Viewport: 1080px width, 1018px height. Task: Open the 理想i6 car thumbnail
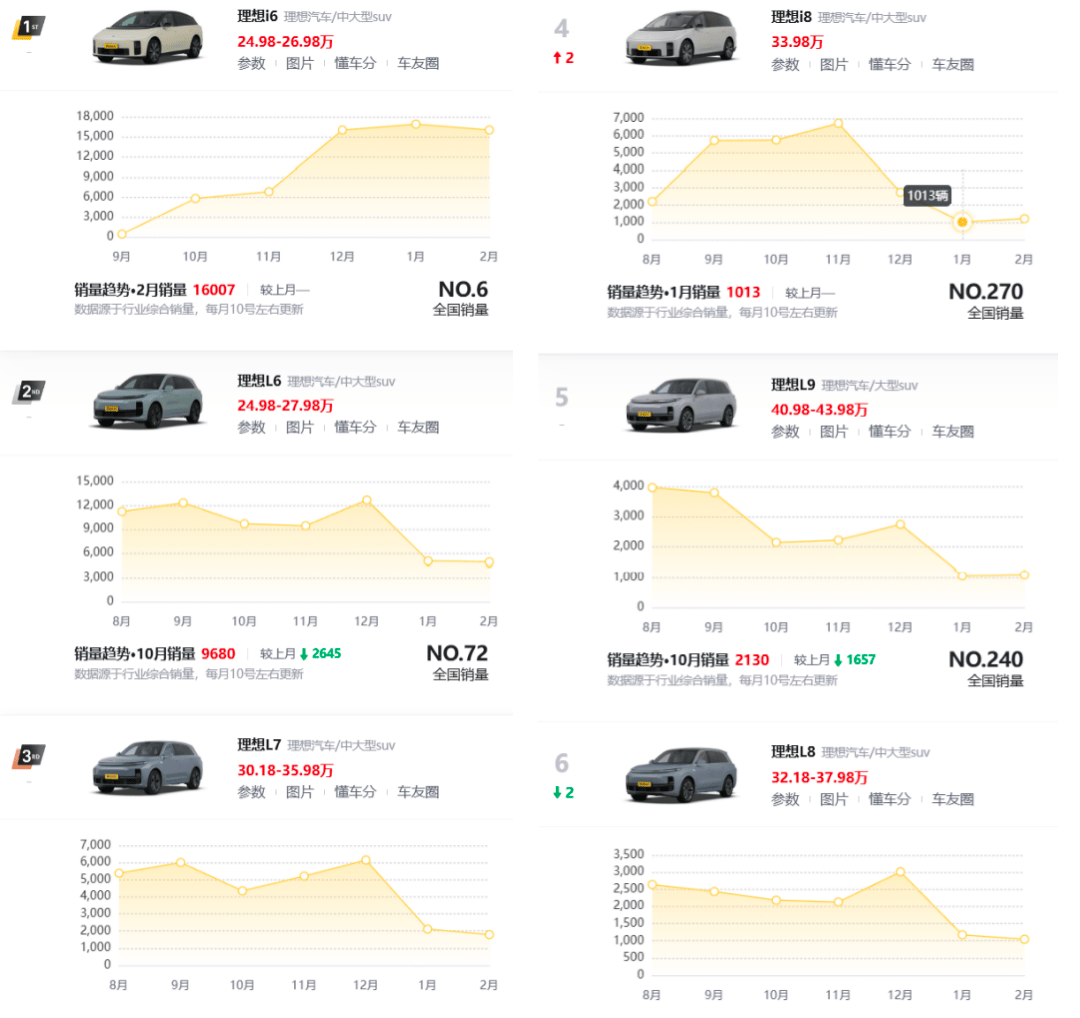(x=147, y=37)
